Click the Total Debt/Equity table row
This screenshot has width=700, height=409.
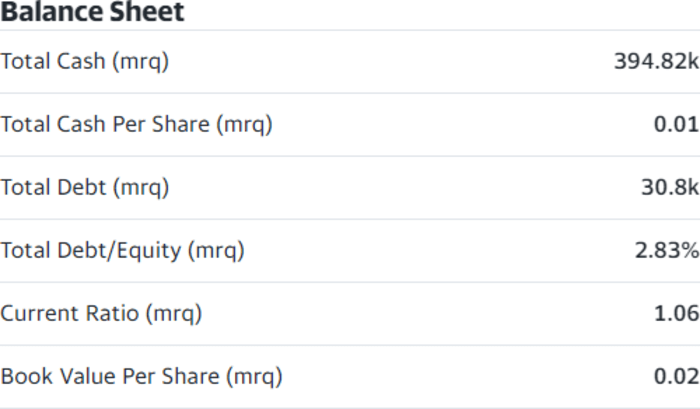click(350, 250)
